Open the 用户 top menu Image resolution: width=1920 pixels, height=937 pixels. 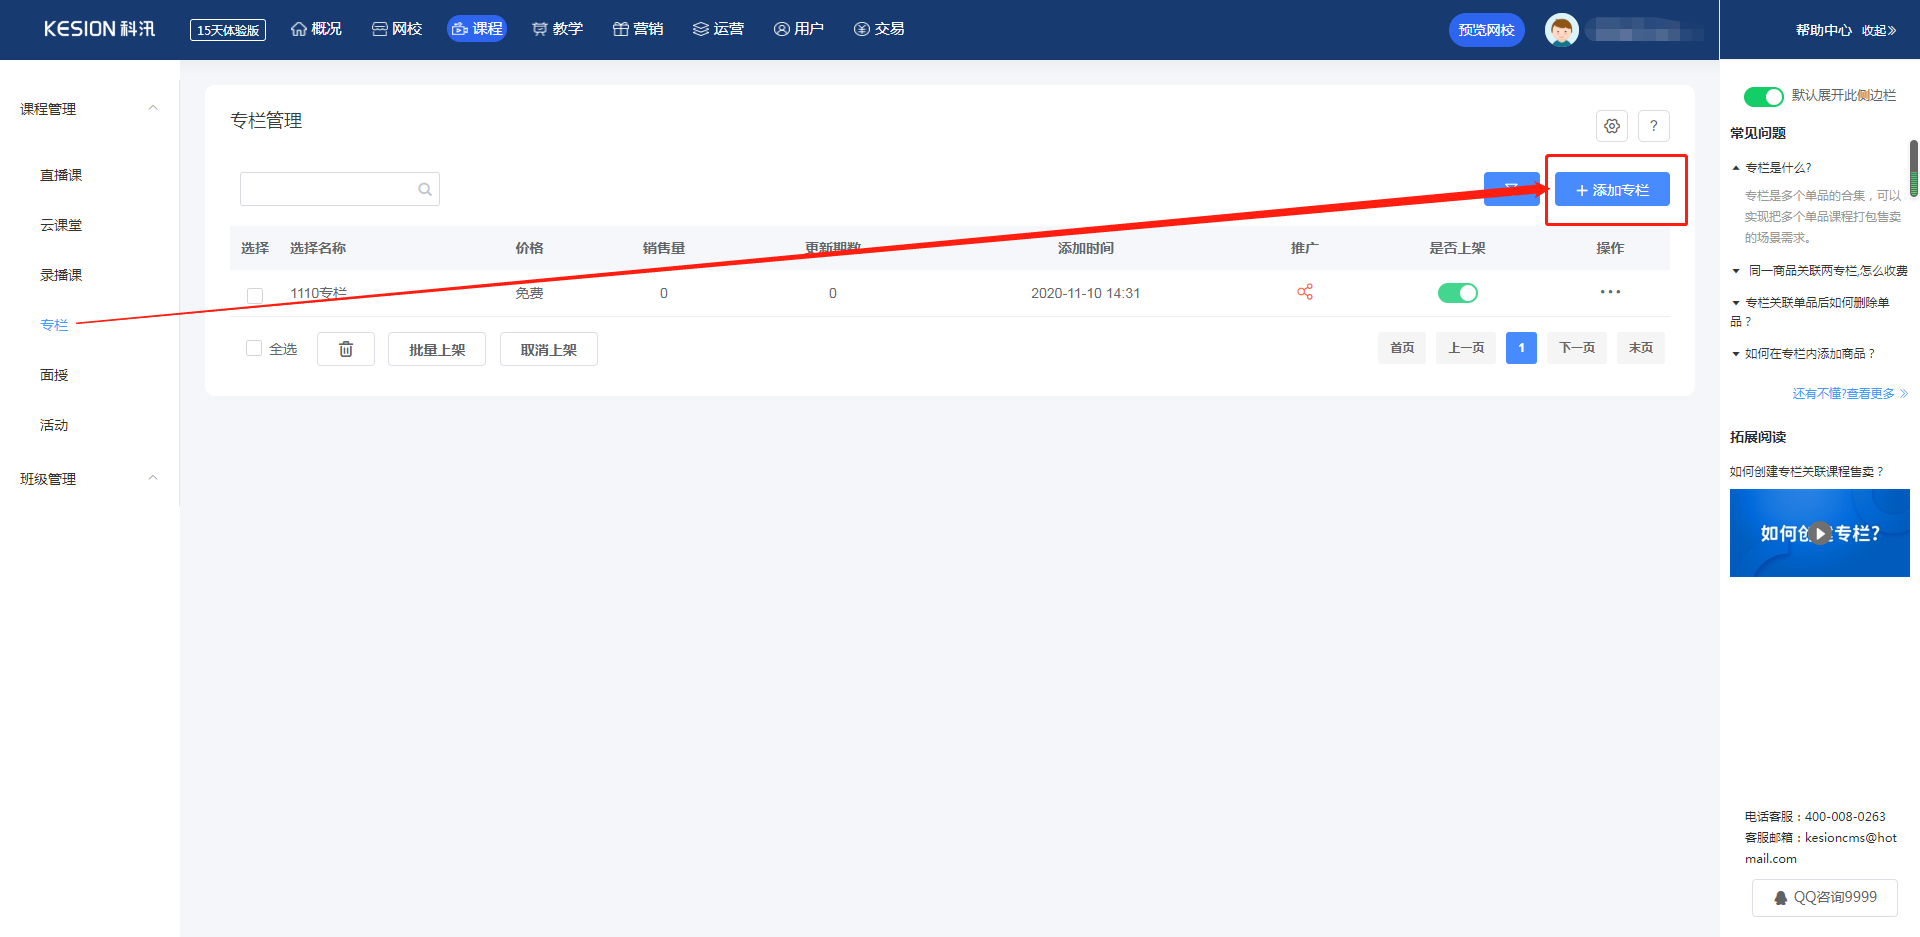click(799, 29)
